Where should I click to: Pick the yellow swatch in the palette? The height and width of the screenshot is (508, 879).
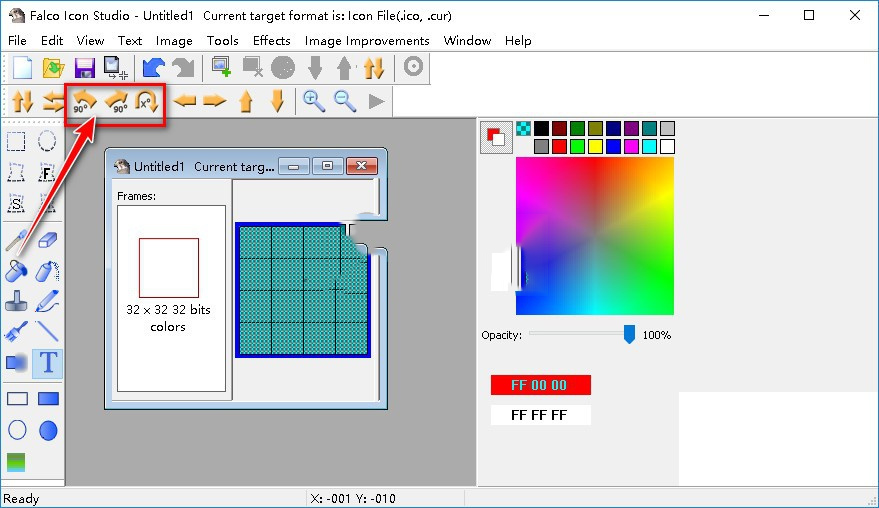point(596,146)
